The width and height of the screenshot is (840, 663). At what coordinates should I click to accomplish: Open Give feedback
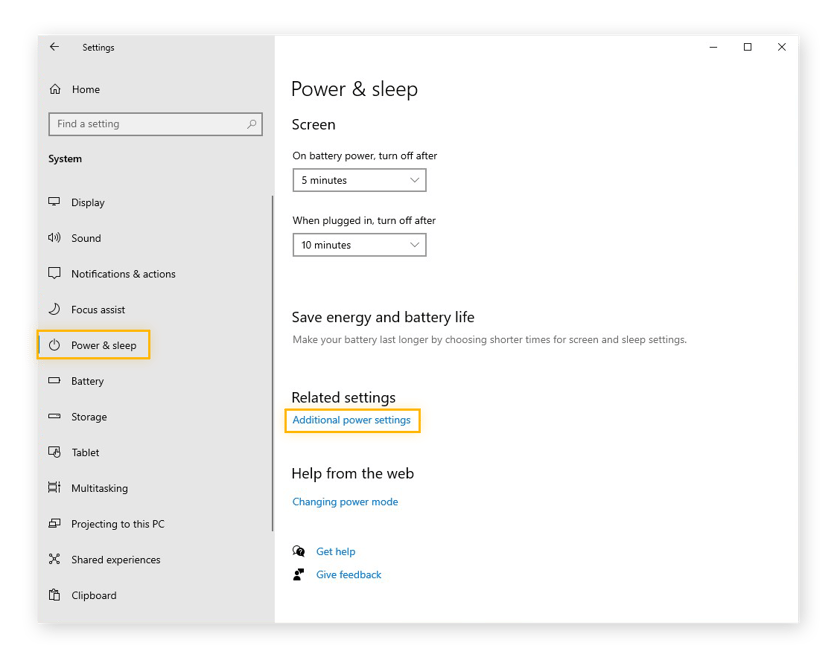[x=348, y=574]
